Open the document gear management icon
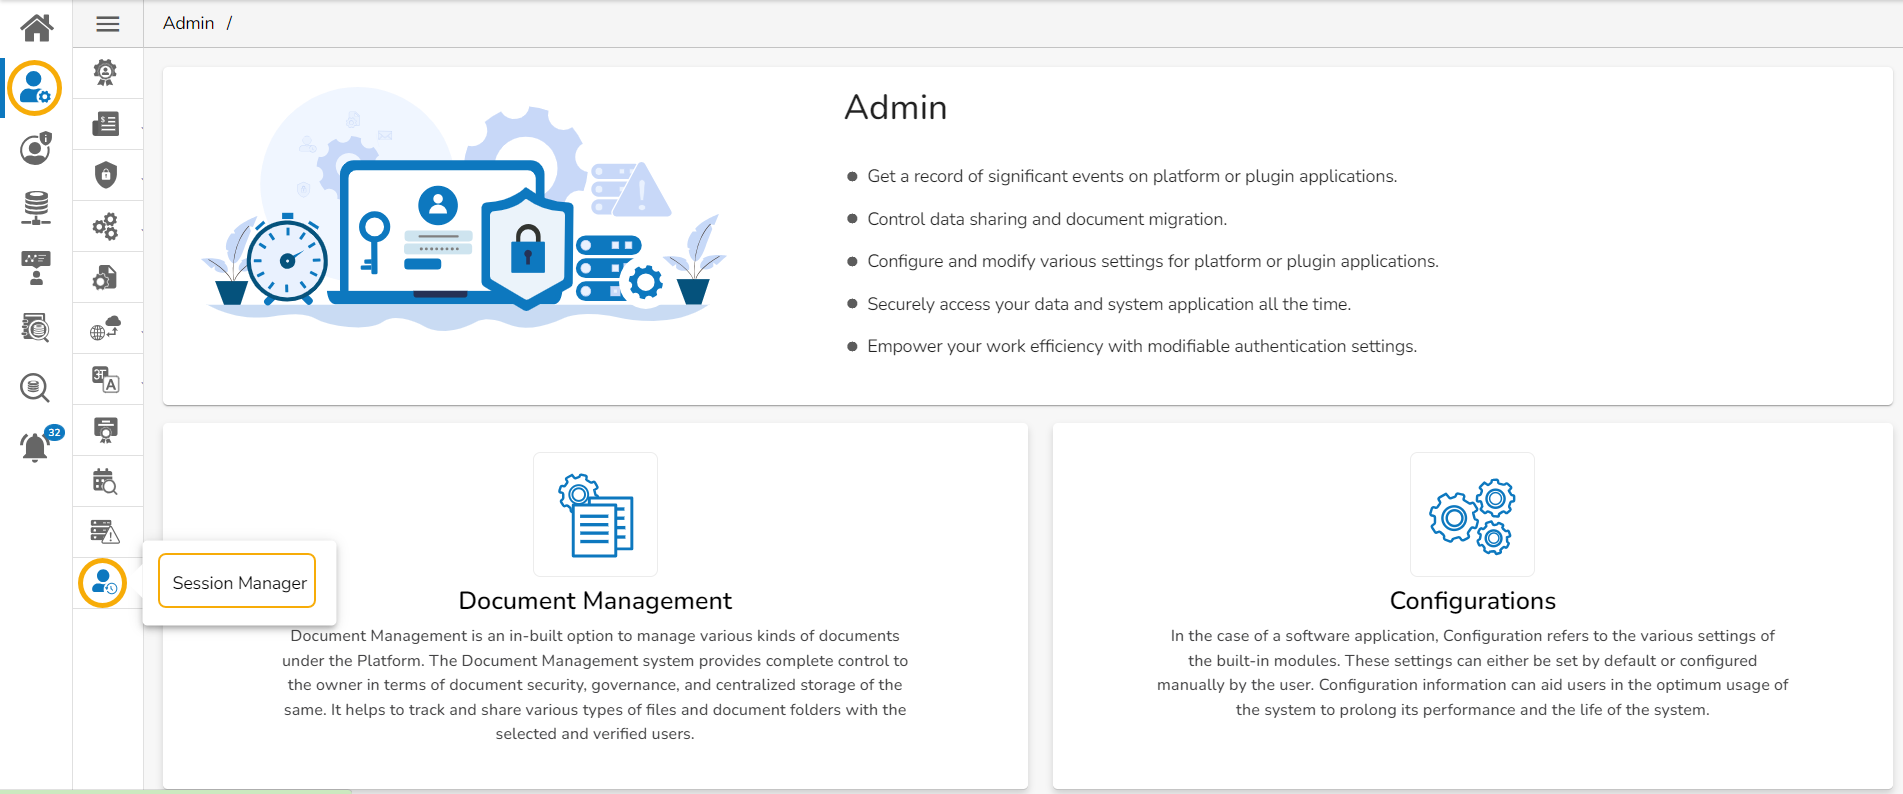 point(105,277)
